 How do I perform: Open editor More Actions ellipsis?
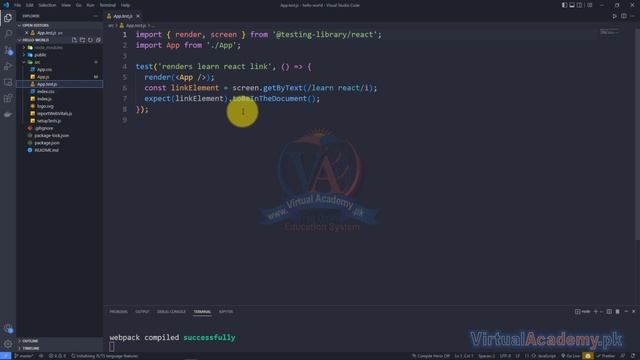coord(632,16)
